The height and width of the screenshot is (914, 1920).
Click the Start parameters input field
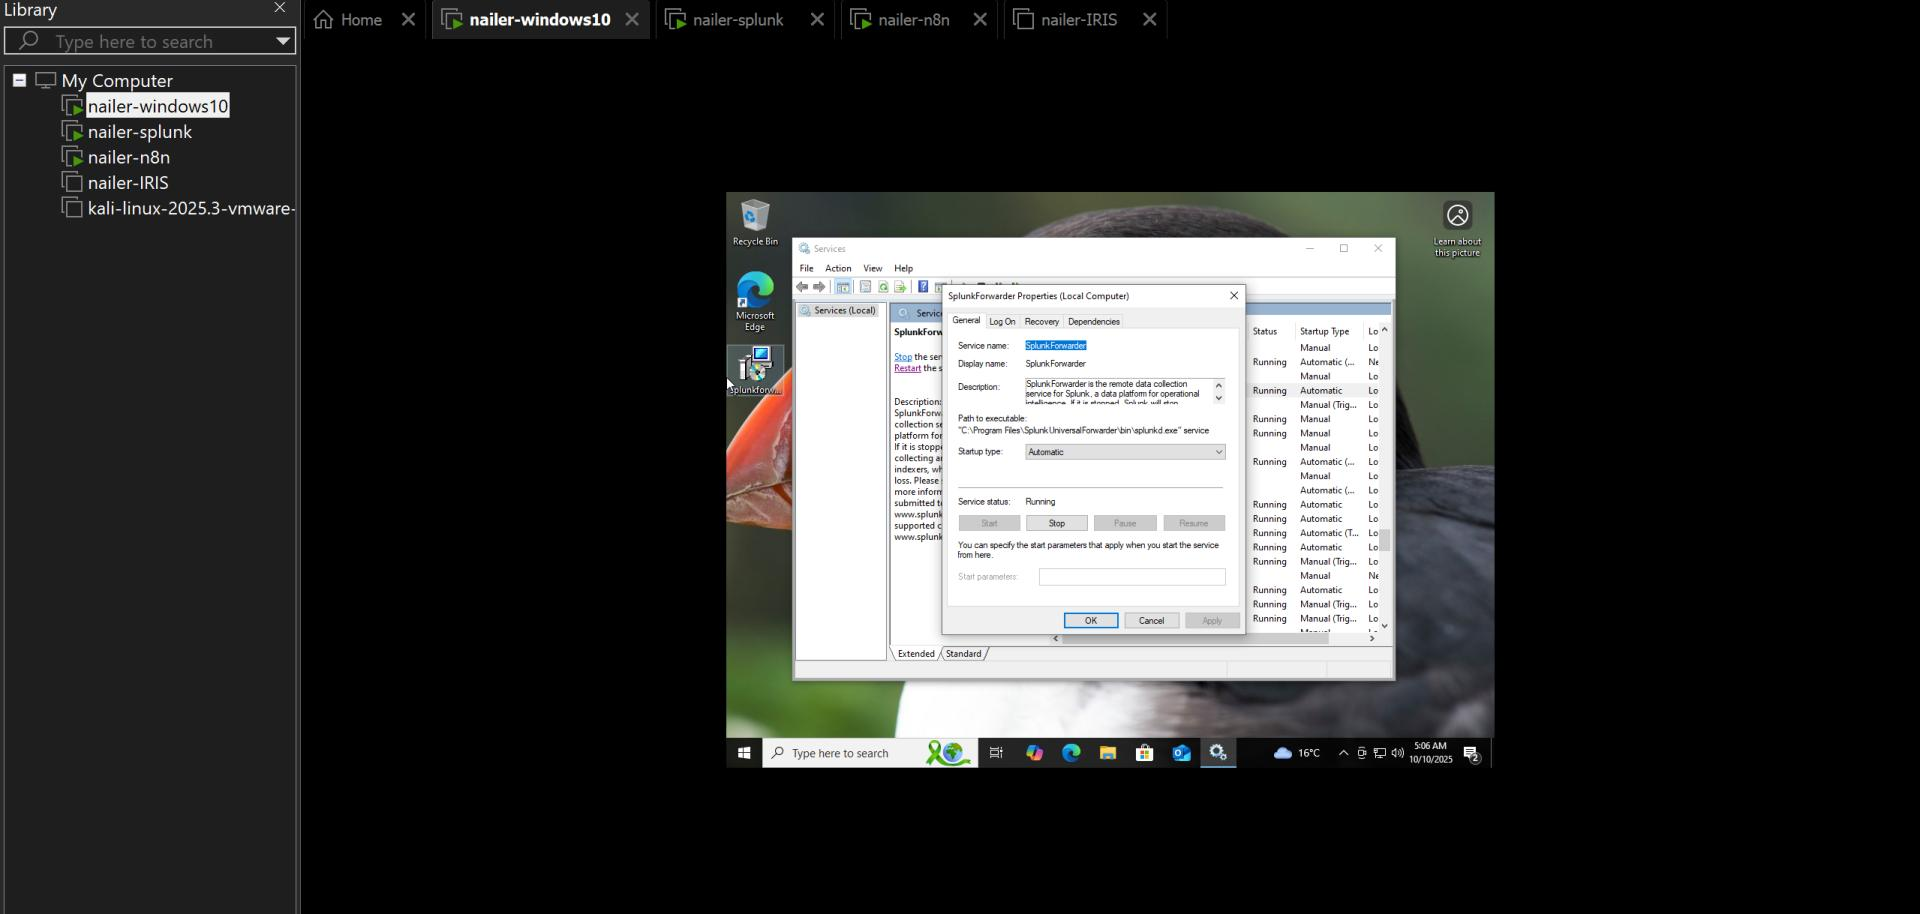[x=1132, y=577]
